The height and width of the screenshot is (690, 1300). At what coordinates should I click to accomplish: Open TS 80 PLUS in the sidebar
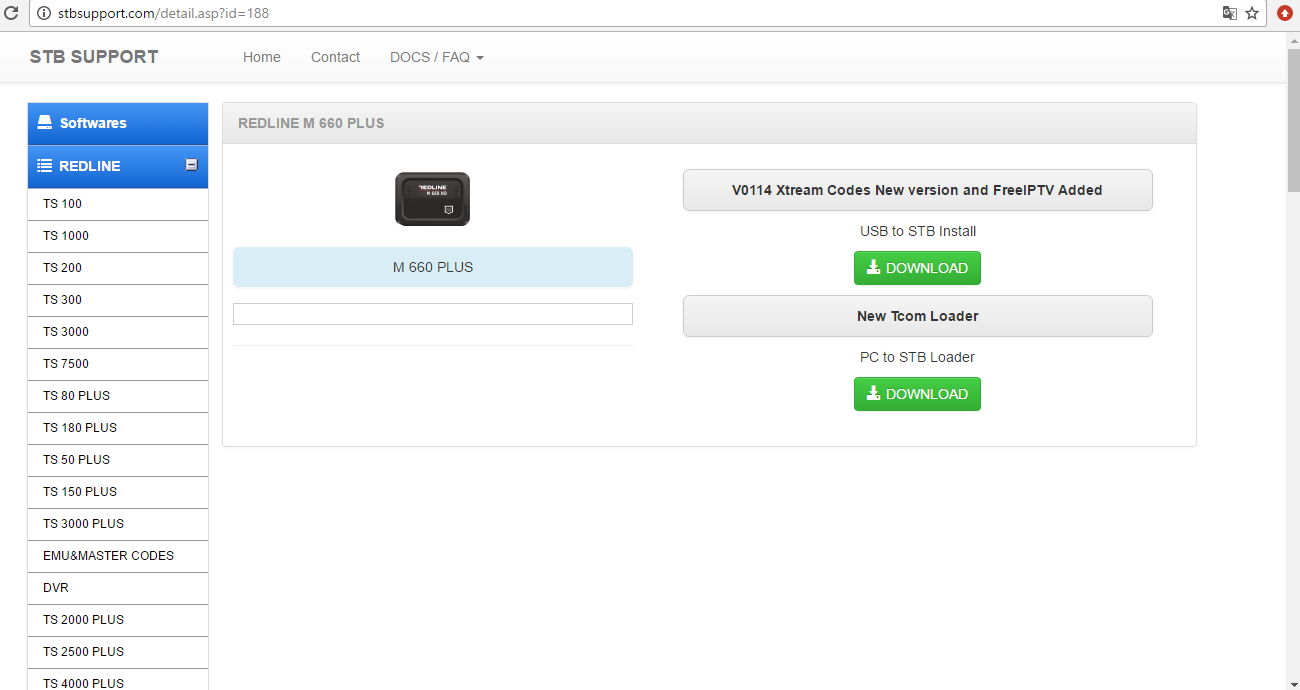[118, 396]
